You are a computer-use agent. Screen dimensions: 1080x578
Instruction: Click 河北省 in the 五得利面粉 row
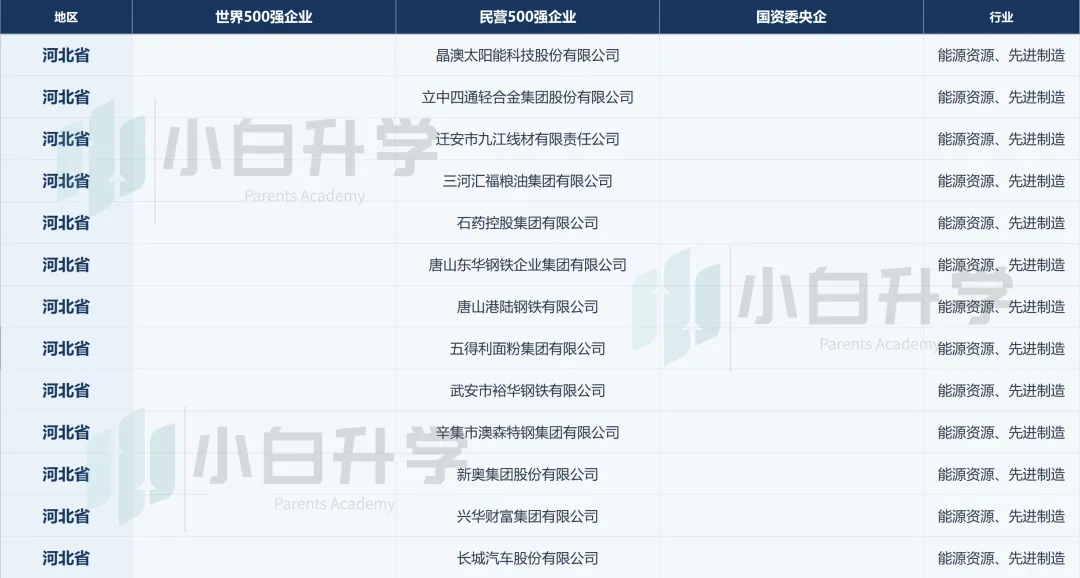coord(66,349)
